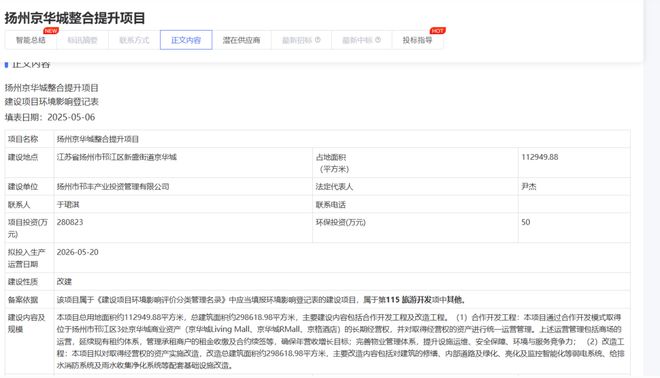
Task: Open the 最新招标 tab
Action: tap(301, 40)
